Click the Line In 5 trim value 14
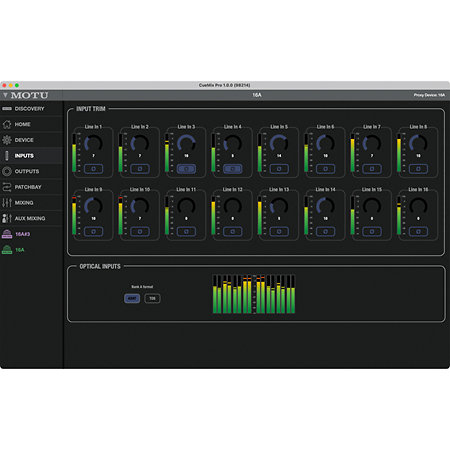The height and width of the screenshot is (450, 450). click(x=279, y=156)
